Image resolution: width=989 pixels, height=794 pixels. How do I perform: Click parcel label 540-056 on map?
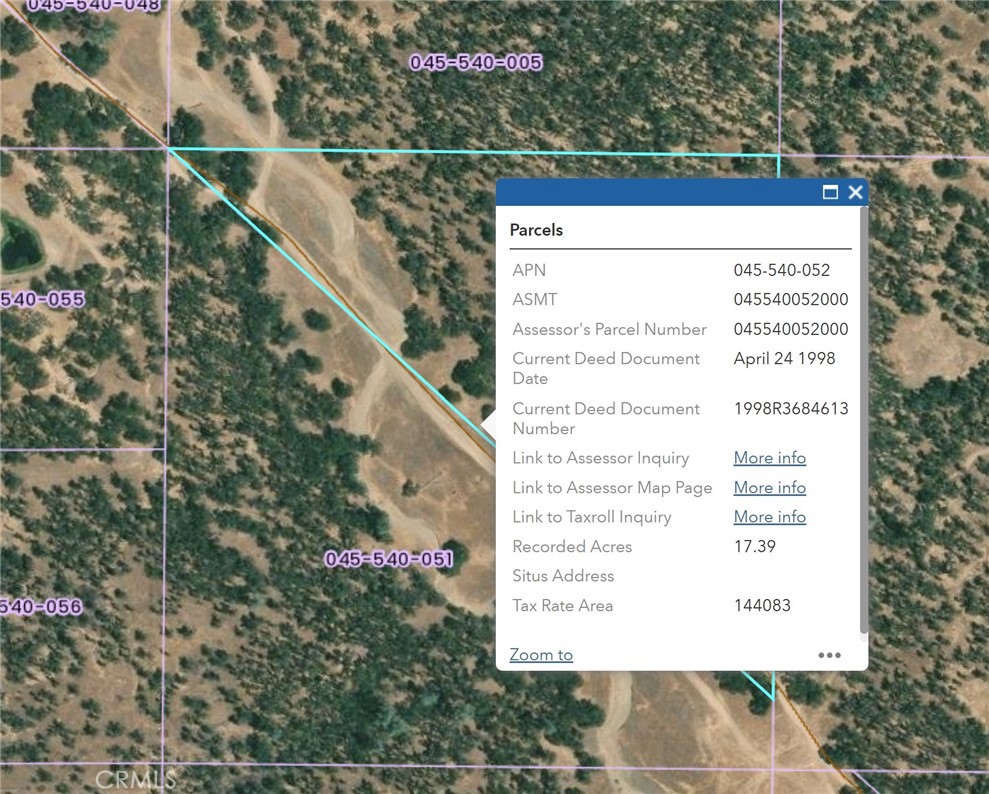(x=39, y=604)
